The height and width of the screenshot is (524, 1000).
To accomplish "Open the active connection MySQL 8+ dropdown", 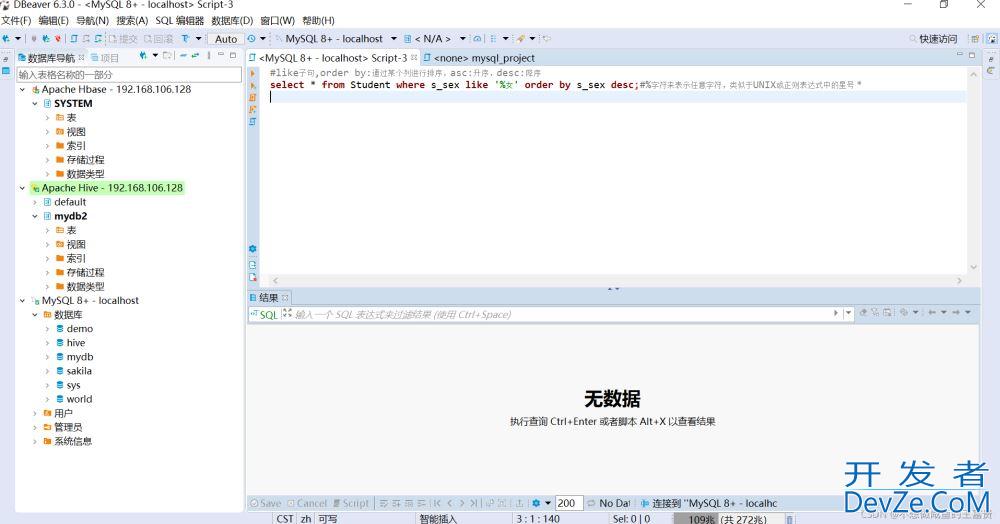I will (x=393, y=39).
